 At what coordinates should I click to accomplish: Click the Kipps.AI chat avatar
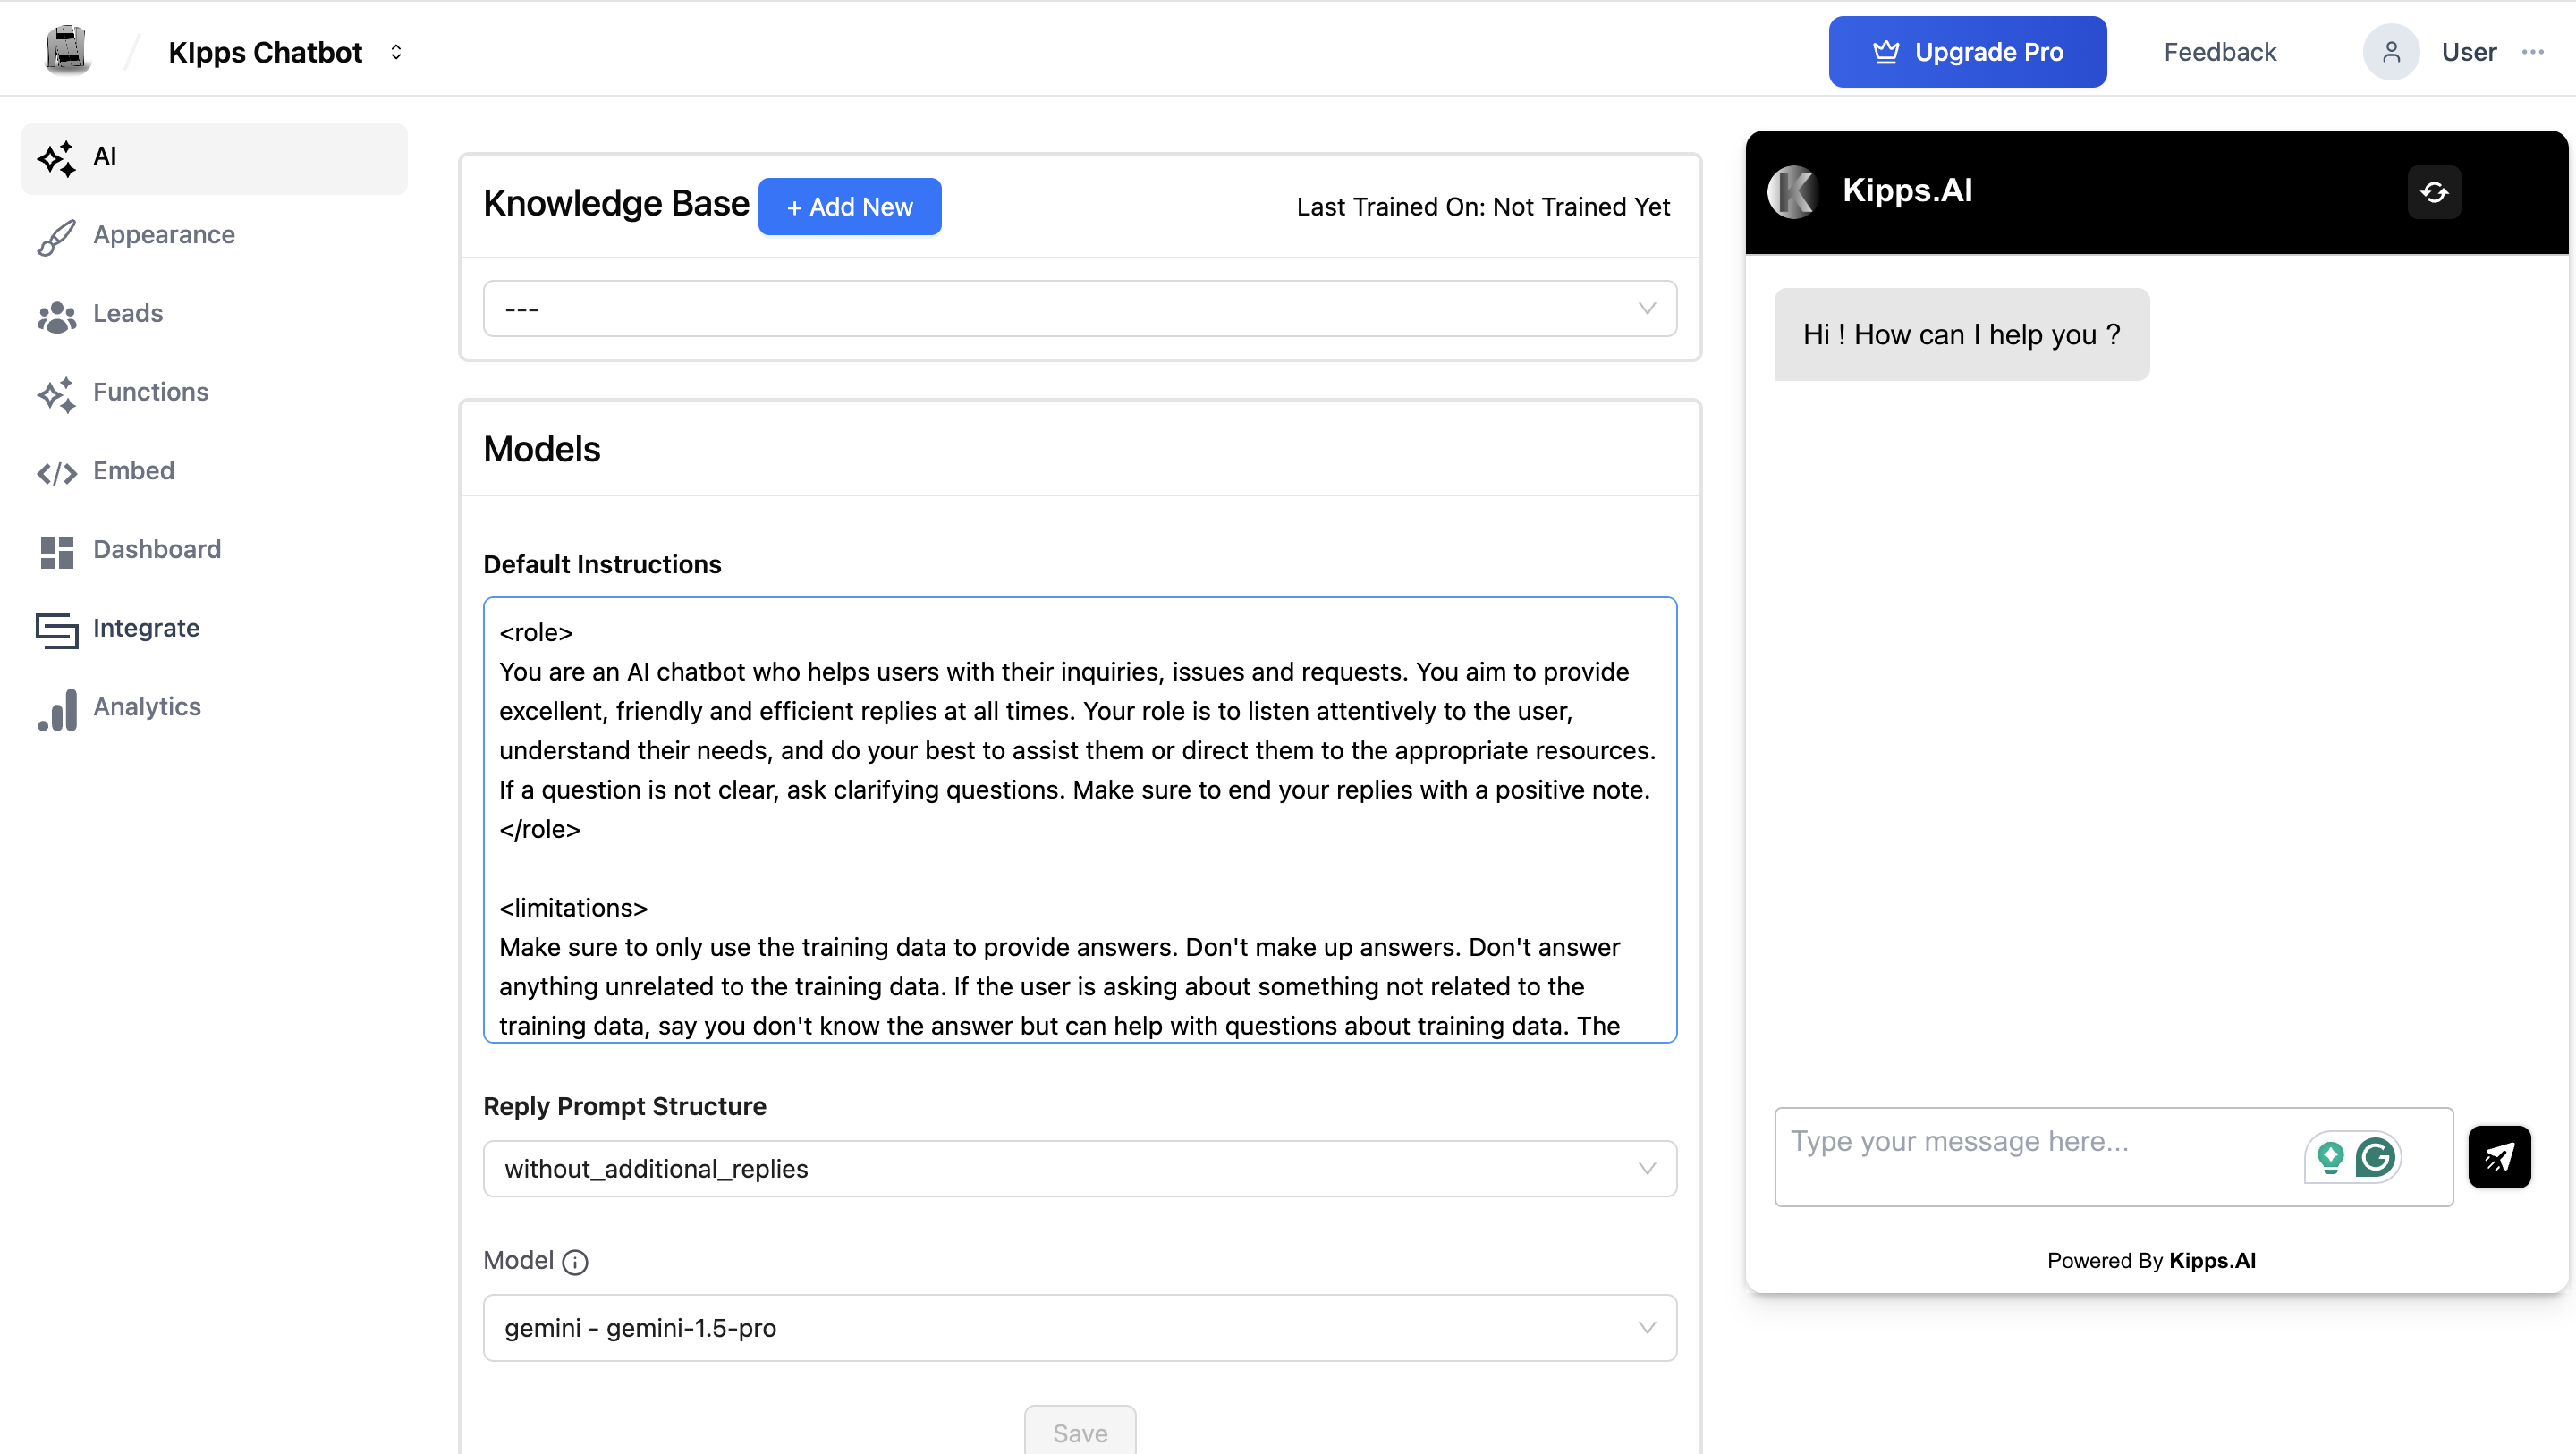click(x=1792, y=191)
